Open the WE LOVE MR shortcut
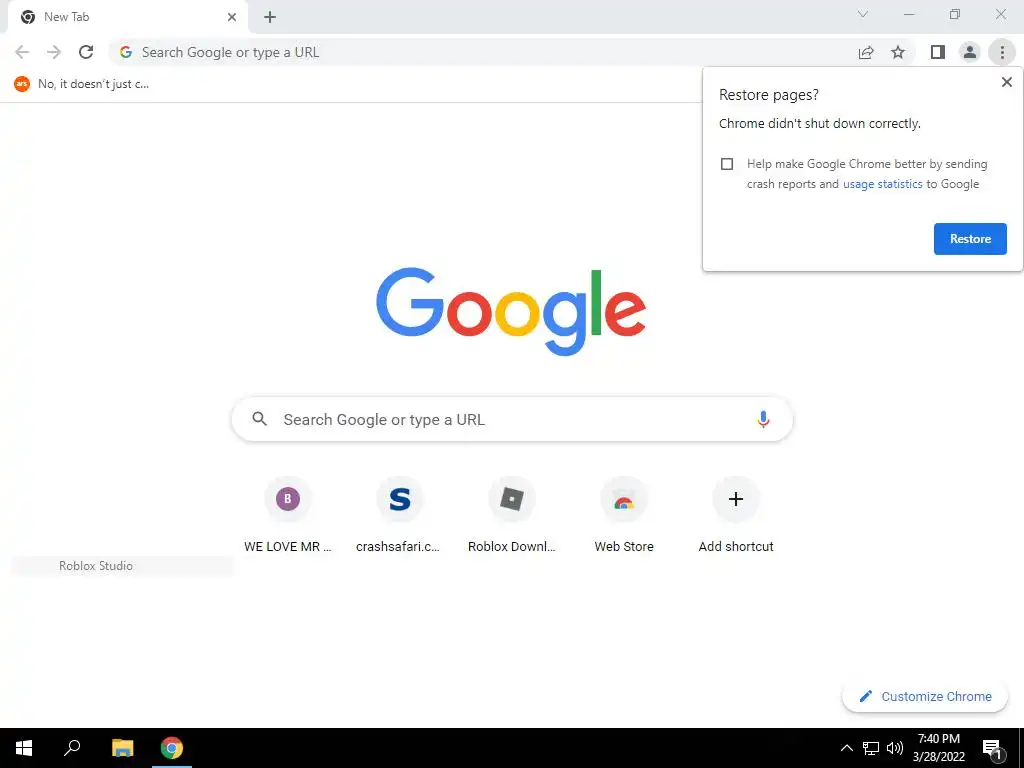 coord(287,515)
